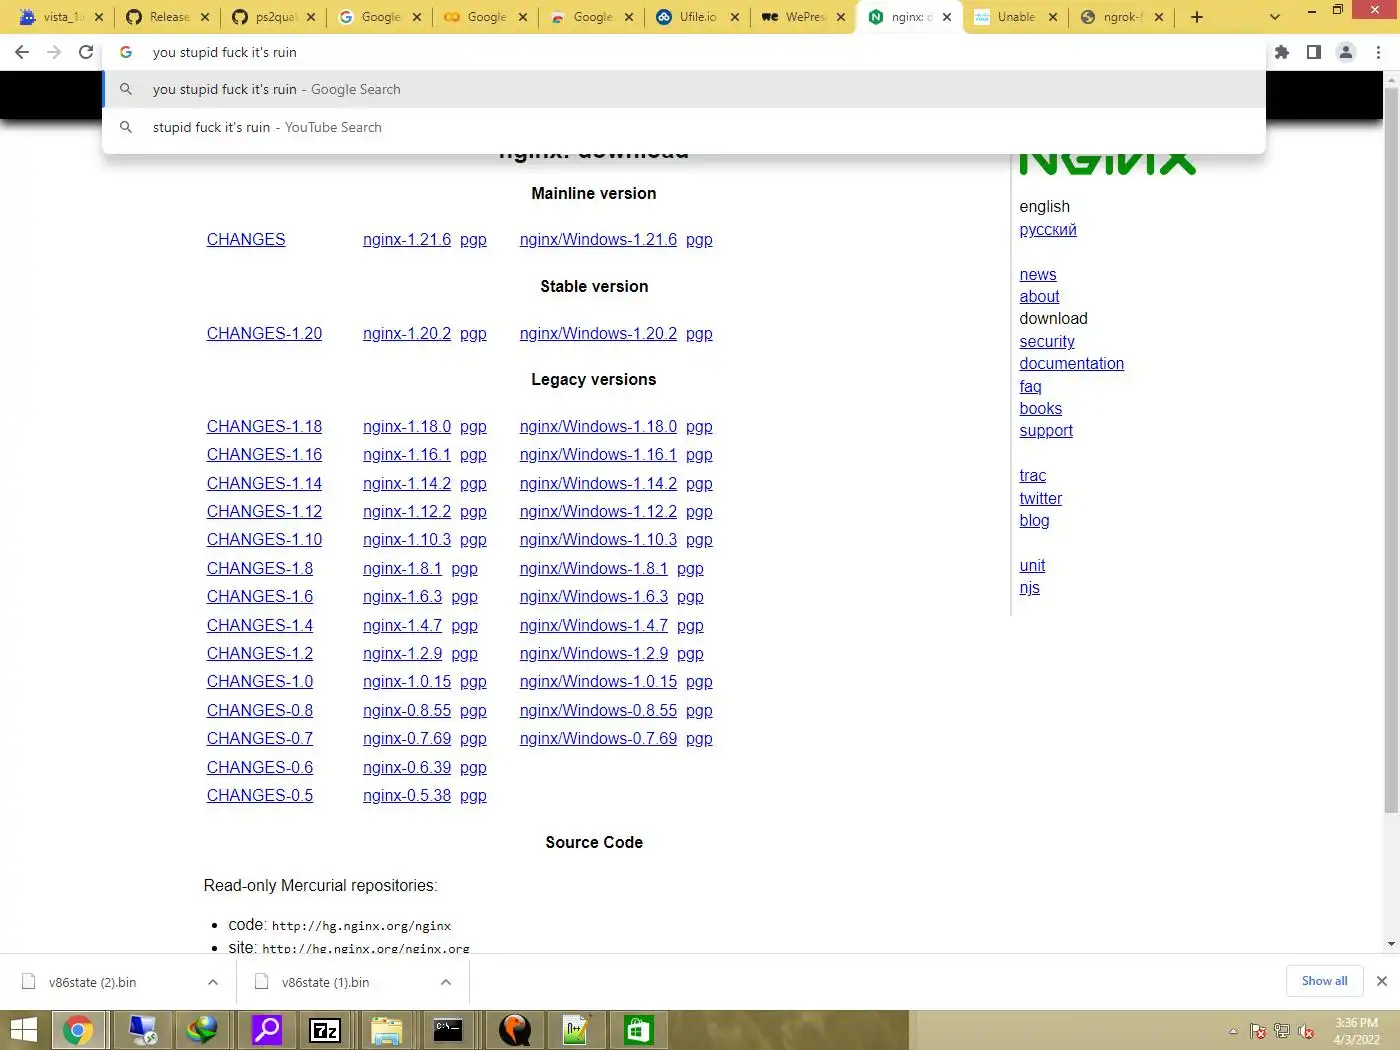Image resolution: width=1400 pixels, height=1050 pixels.
Task: Switch language to русский
Action: 1048,229
